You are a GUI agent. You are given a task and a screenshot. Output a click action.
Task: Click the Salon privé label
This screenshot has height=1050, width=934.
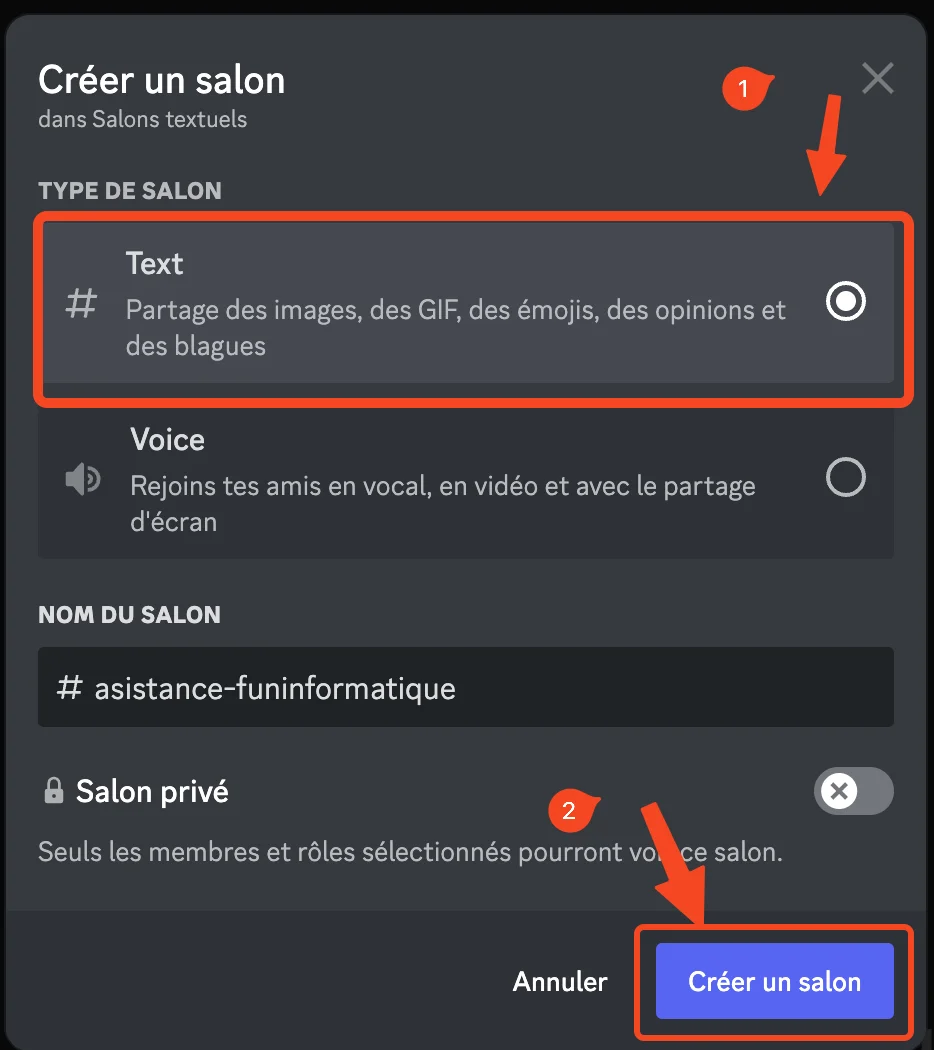152,792
